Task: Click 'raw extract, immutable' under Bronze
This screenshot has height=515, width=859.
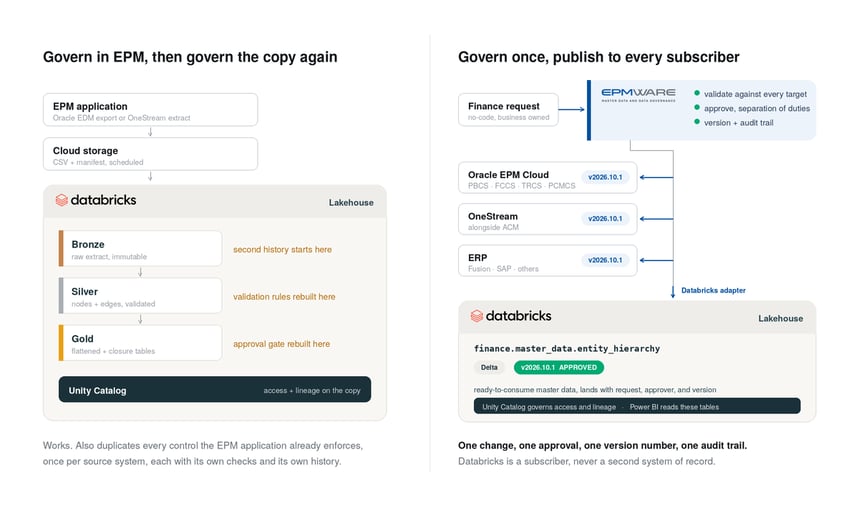Action: (x=109, y=256)
